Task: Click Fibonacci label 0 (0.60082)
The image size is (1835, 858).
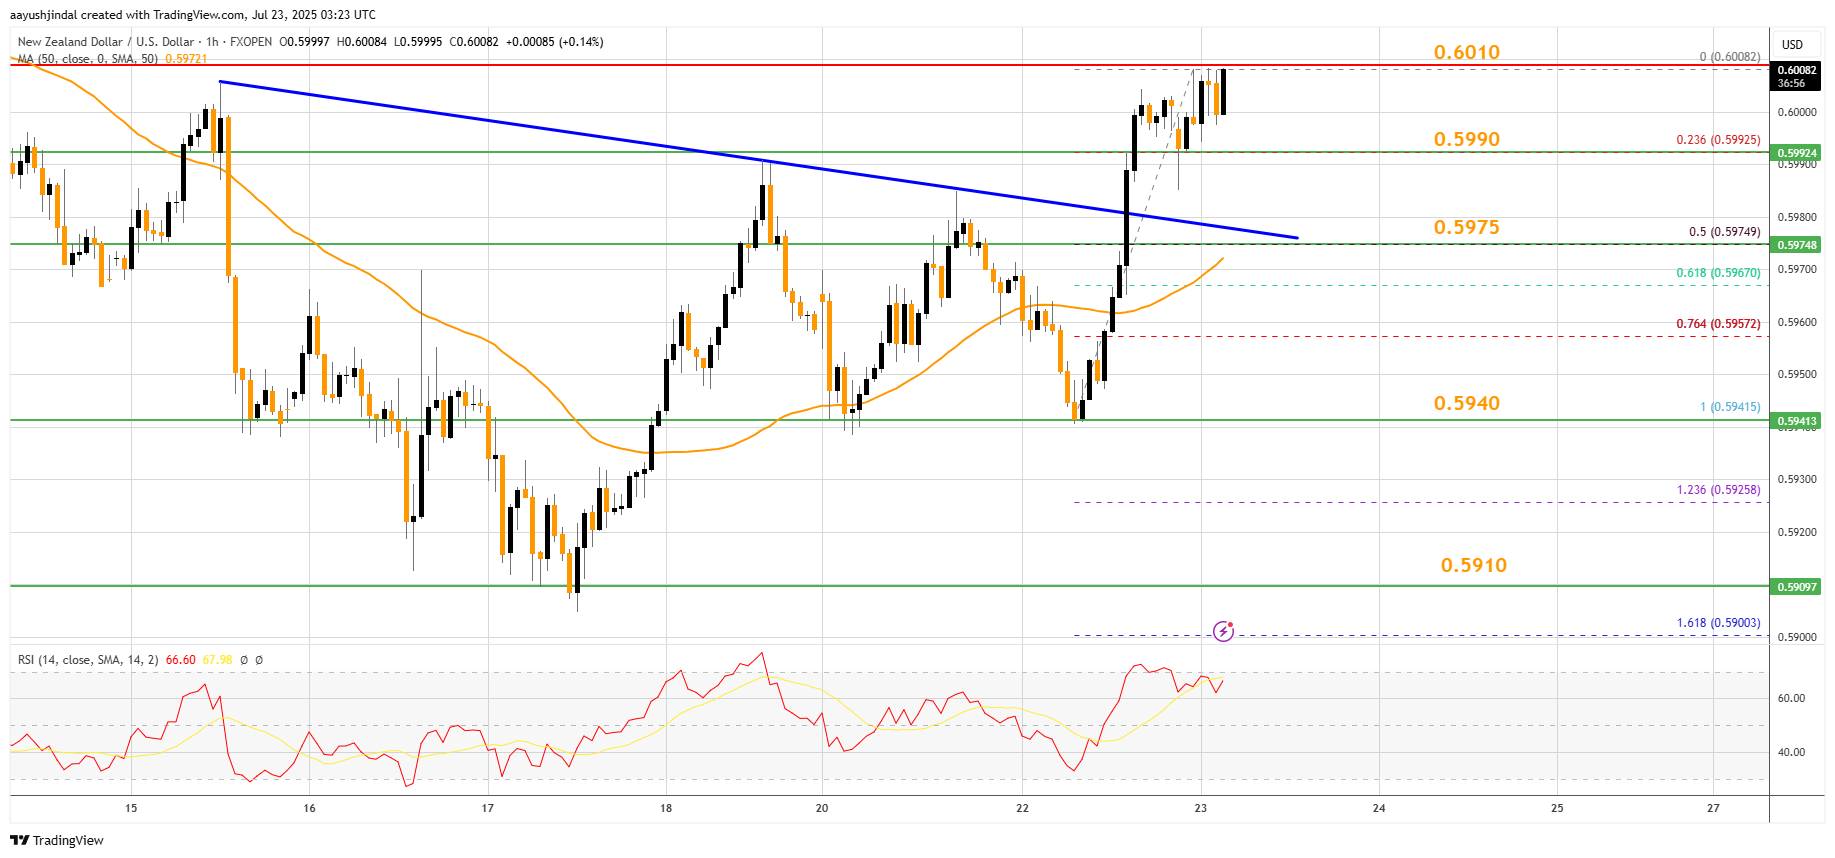Action: 1730,57
